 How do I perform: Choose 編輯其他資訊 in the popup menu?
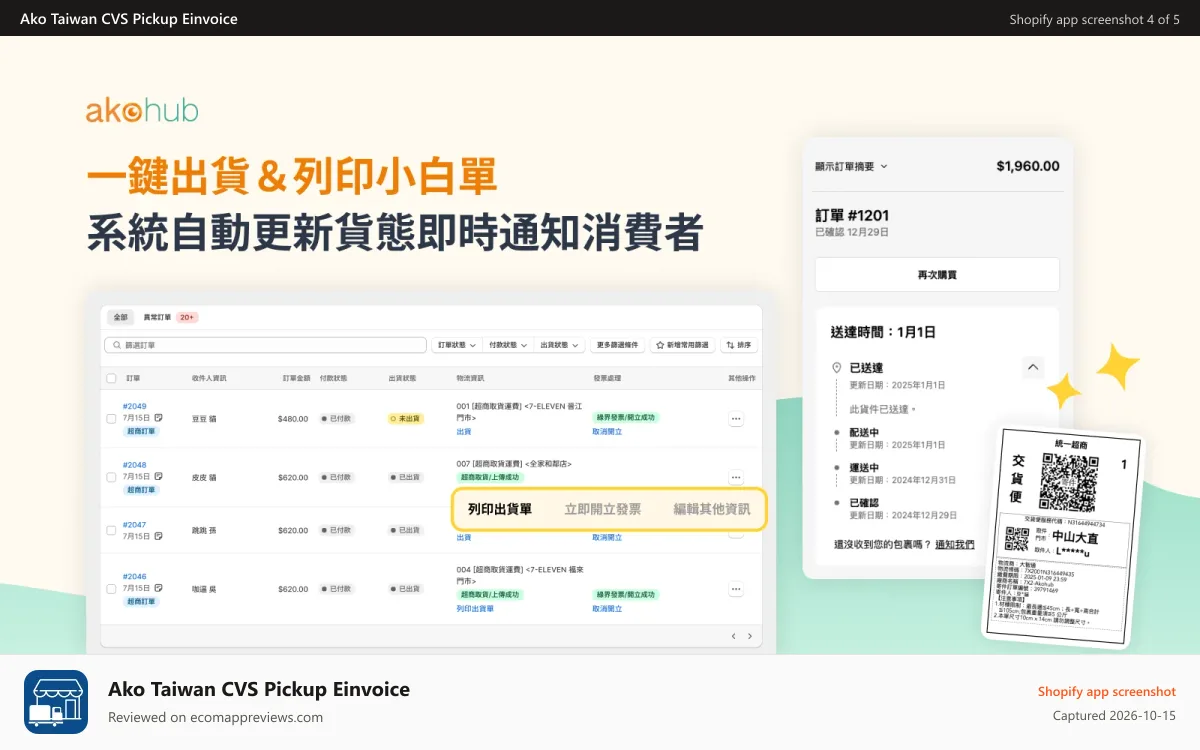point(712,509)
